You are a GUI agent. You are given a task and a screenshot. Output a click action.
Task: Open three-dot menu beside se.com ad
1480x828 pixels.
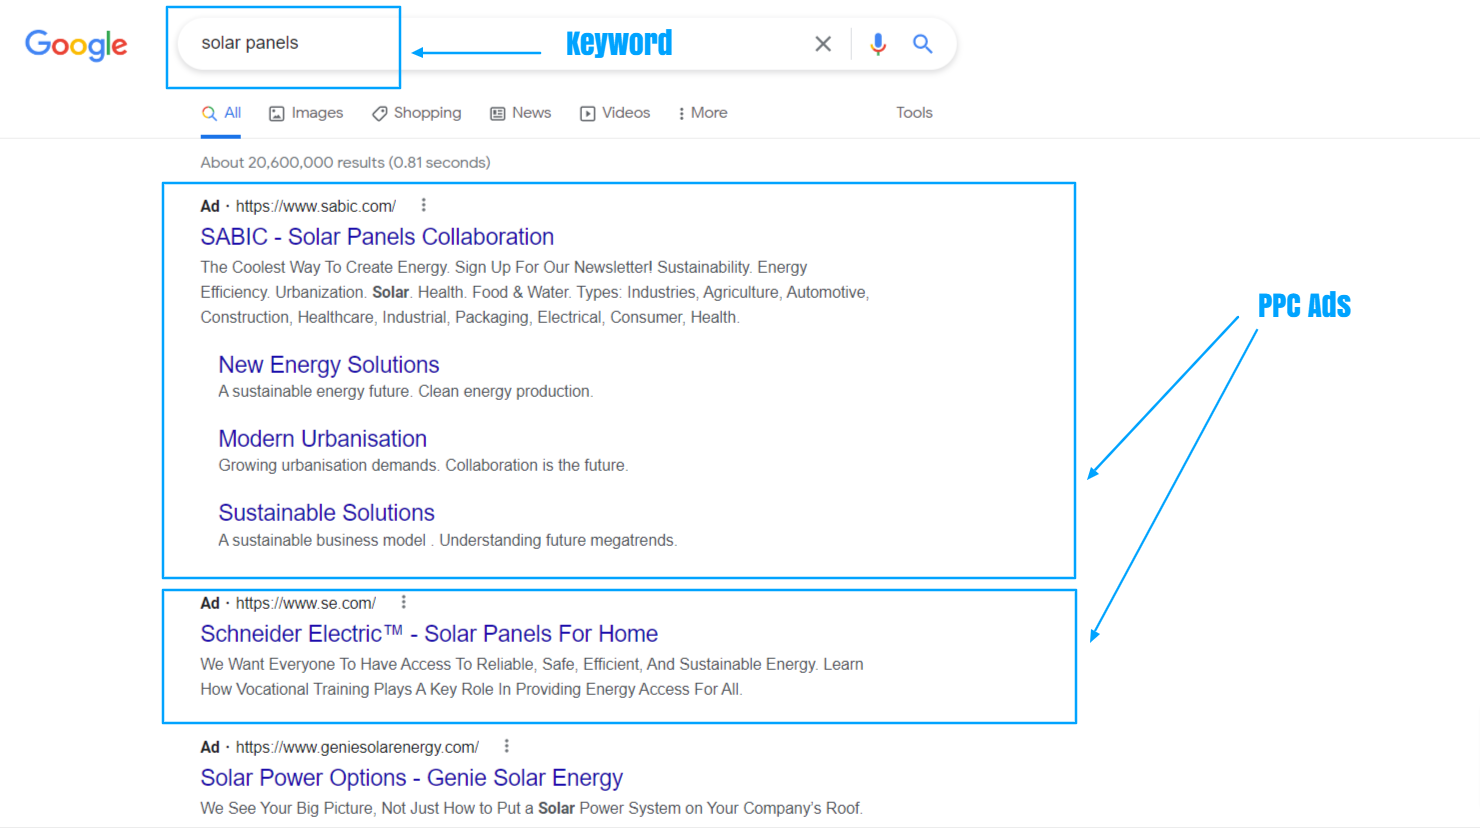coord(404,602)
